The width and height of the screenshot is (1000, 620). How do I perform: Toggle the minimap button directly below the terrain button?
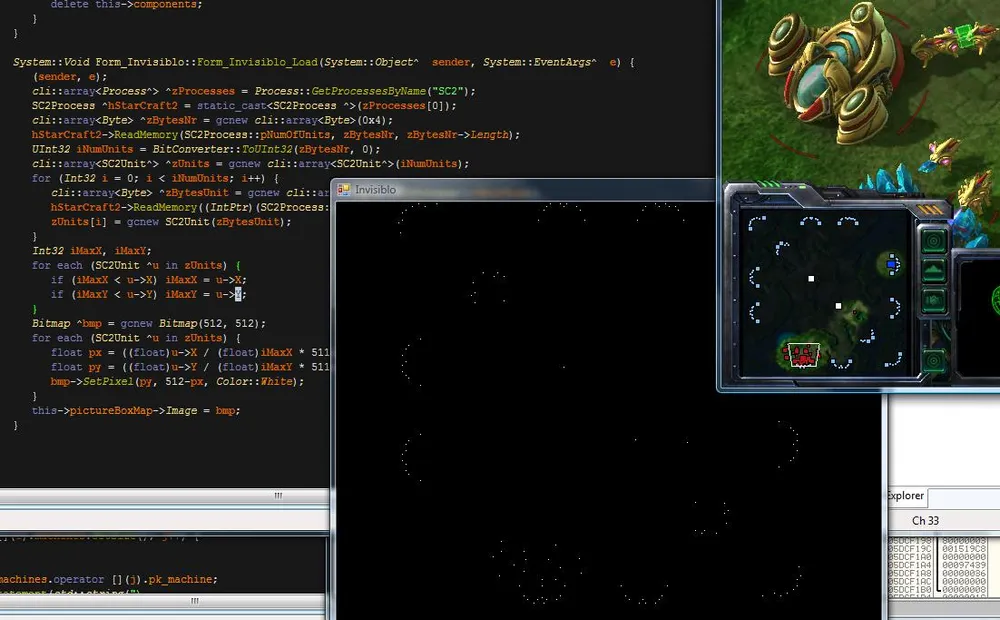pyautogui.click(x=934, y=300)
